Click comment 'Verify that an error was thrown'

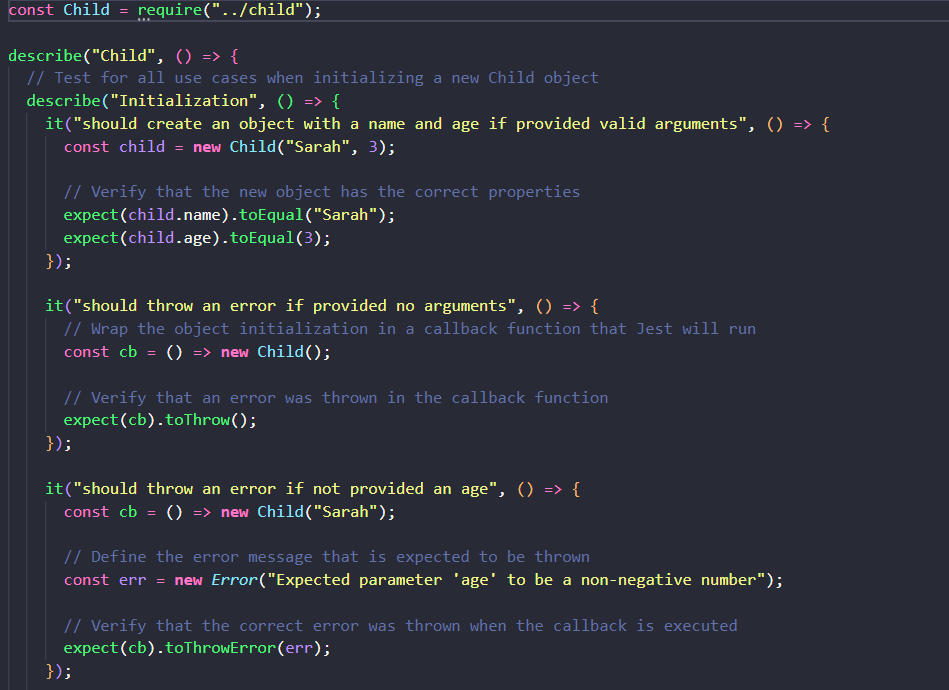coord(336,398)
